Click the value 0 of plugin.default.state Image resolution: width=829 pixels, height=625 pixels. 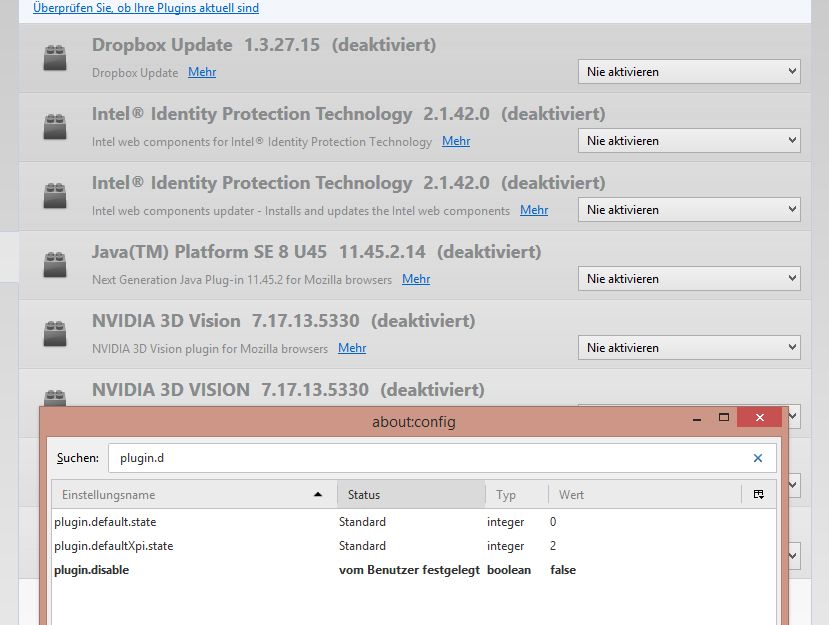[553, 522]
